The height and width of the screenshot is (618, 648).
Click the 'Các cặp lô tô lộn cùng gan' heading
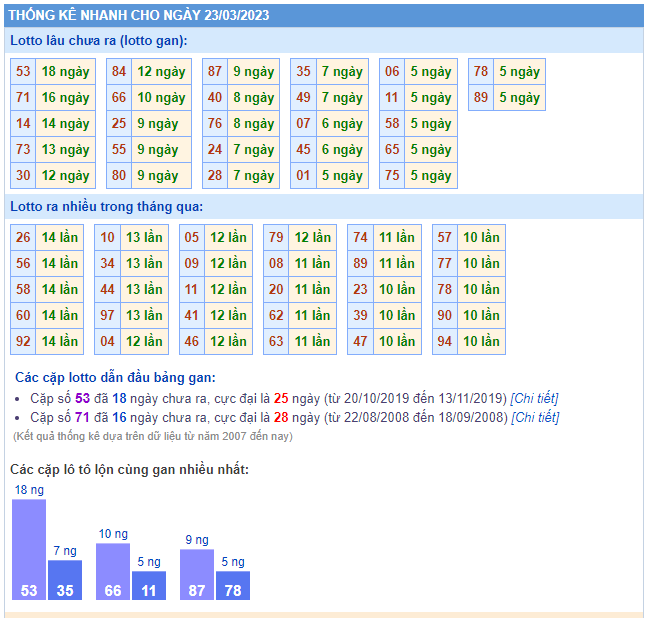(129, 469)
